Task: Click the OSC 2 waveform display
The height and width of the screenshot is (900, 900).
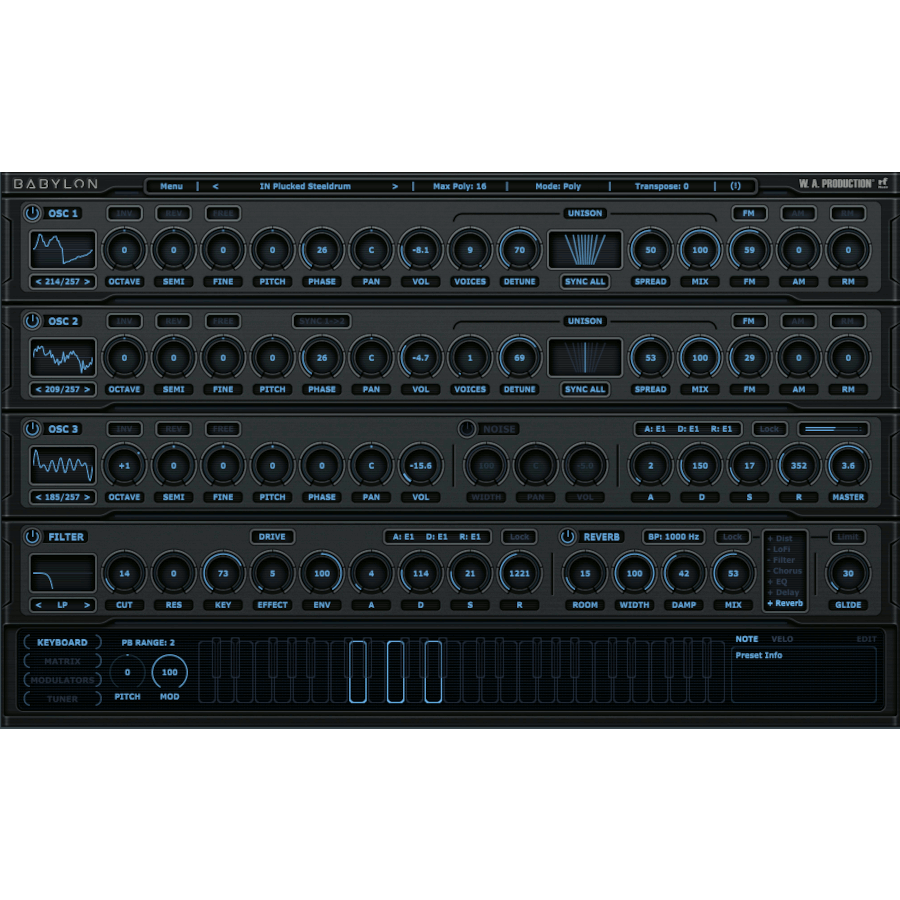Action: point(63,358)
